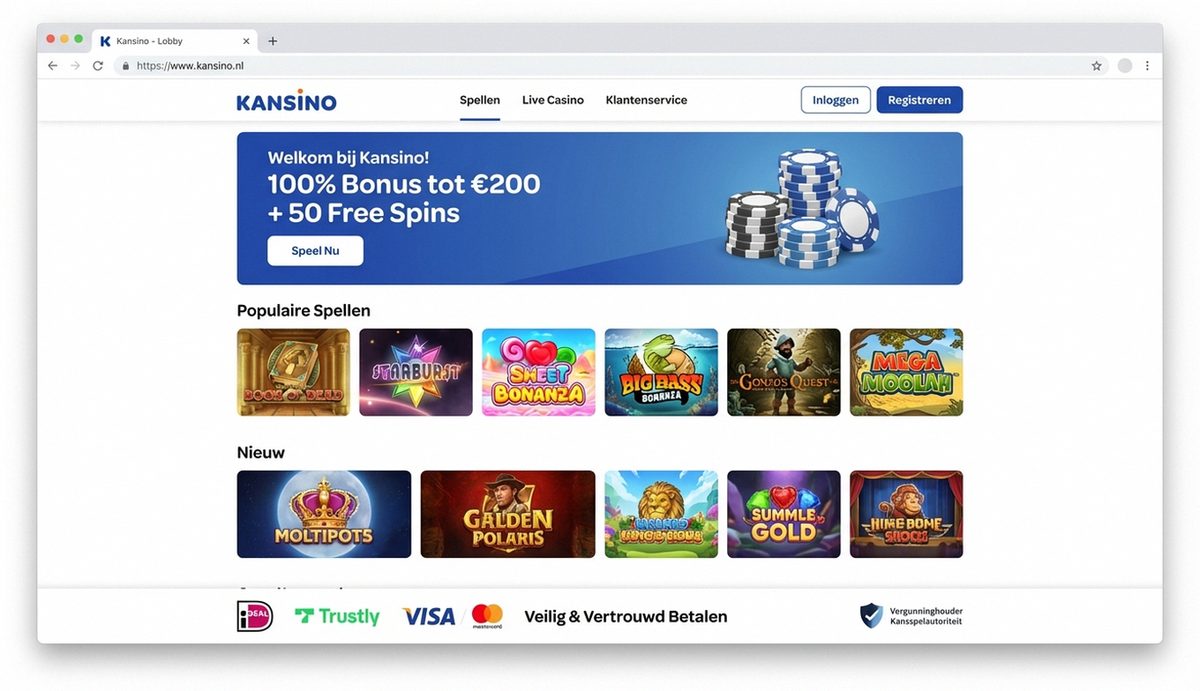The width and height of the screenshot is (1200, 691).
Task: Click the Mastercard logo in footer
Action: pyautogui.click(x=487, y=616)
